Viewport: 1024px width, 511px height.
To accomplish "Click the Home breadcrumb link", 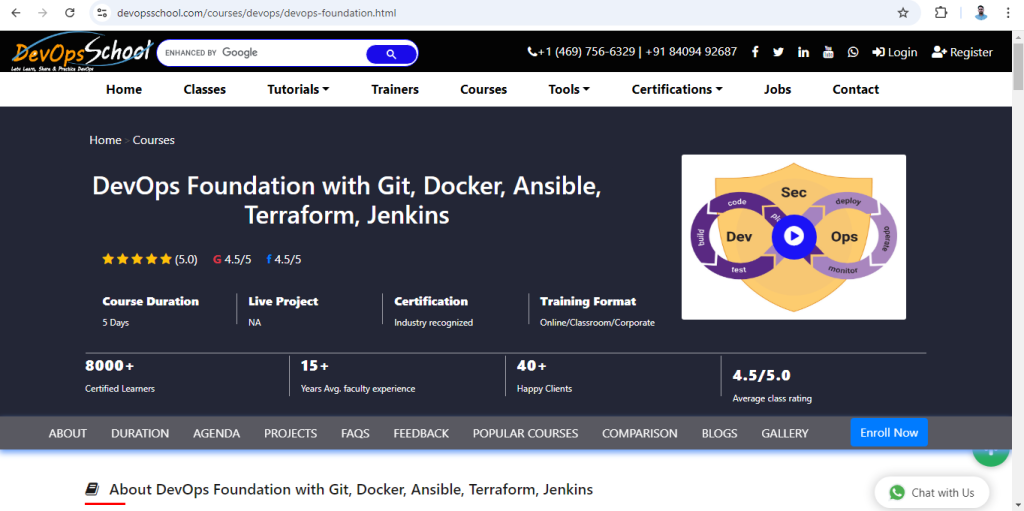I will 105,140.
